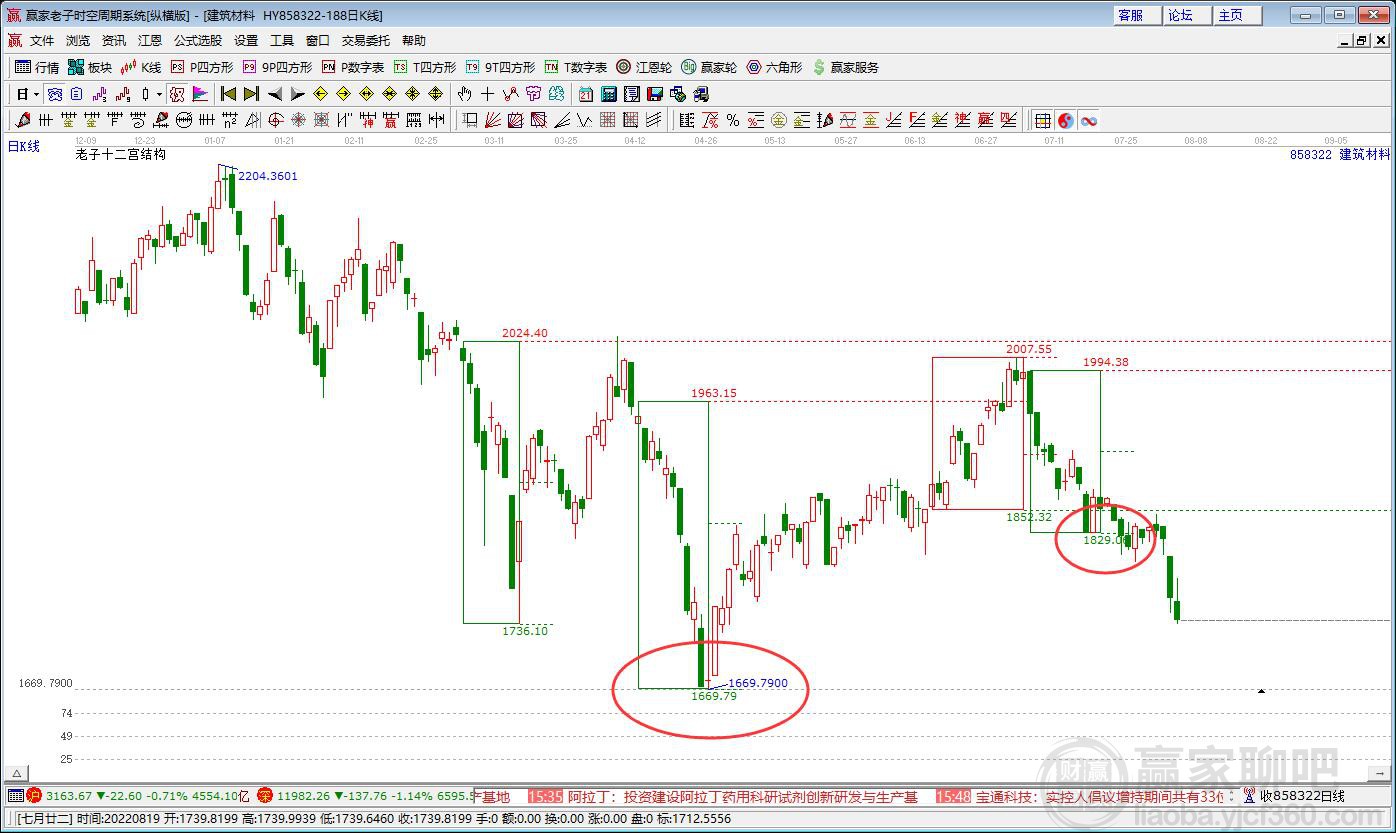1396x833 pixels.
Task: Select the hand pan tool
Action: point(464,94)
